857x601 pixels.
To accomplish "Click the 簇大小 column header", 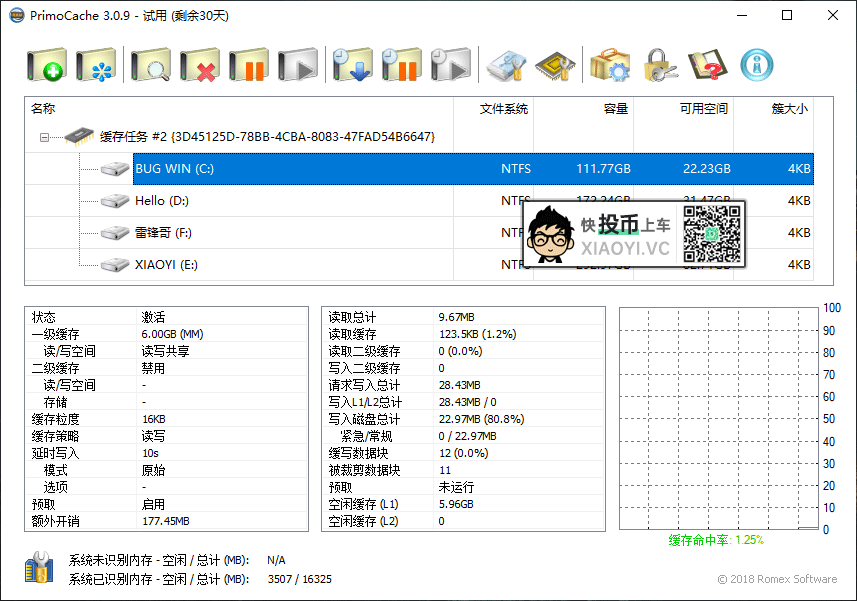I will coord(789,109).
